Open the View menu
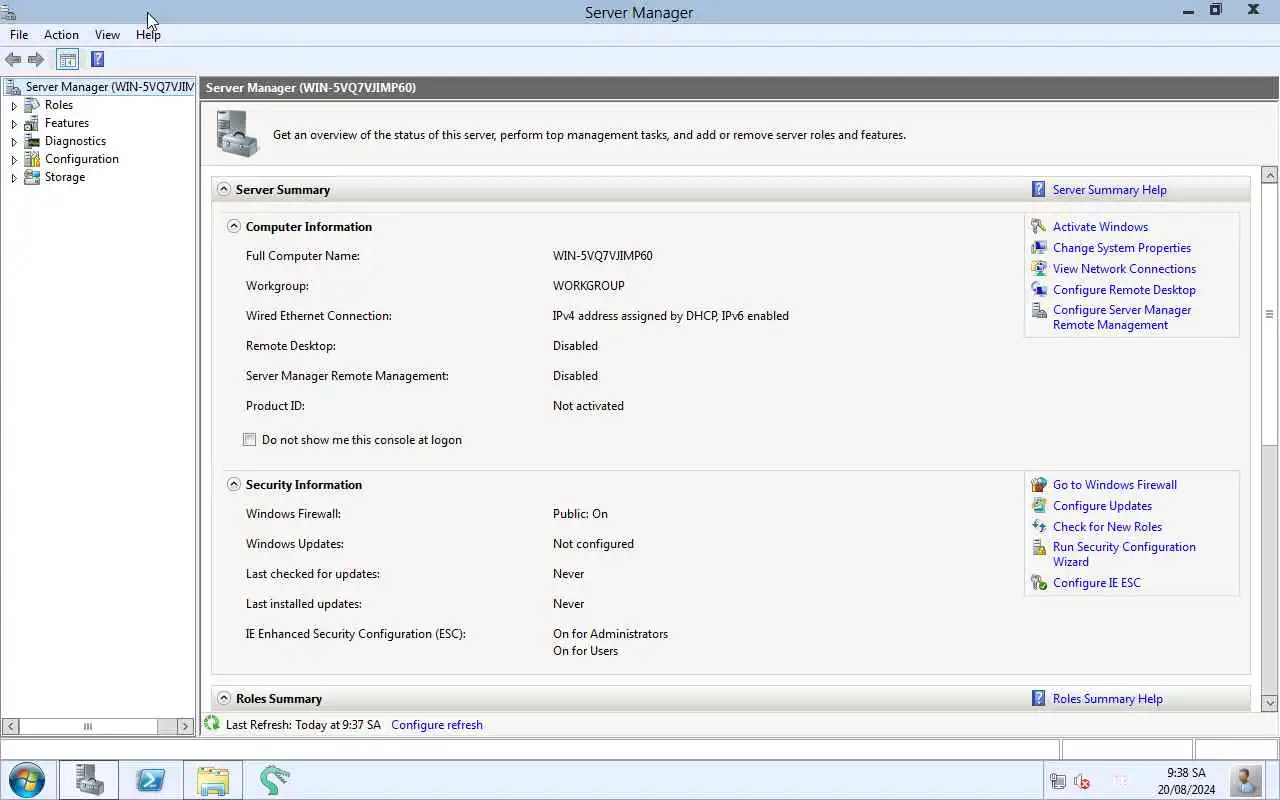 tap(107, 34)
